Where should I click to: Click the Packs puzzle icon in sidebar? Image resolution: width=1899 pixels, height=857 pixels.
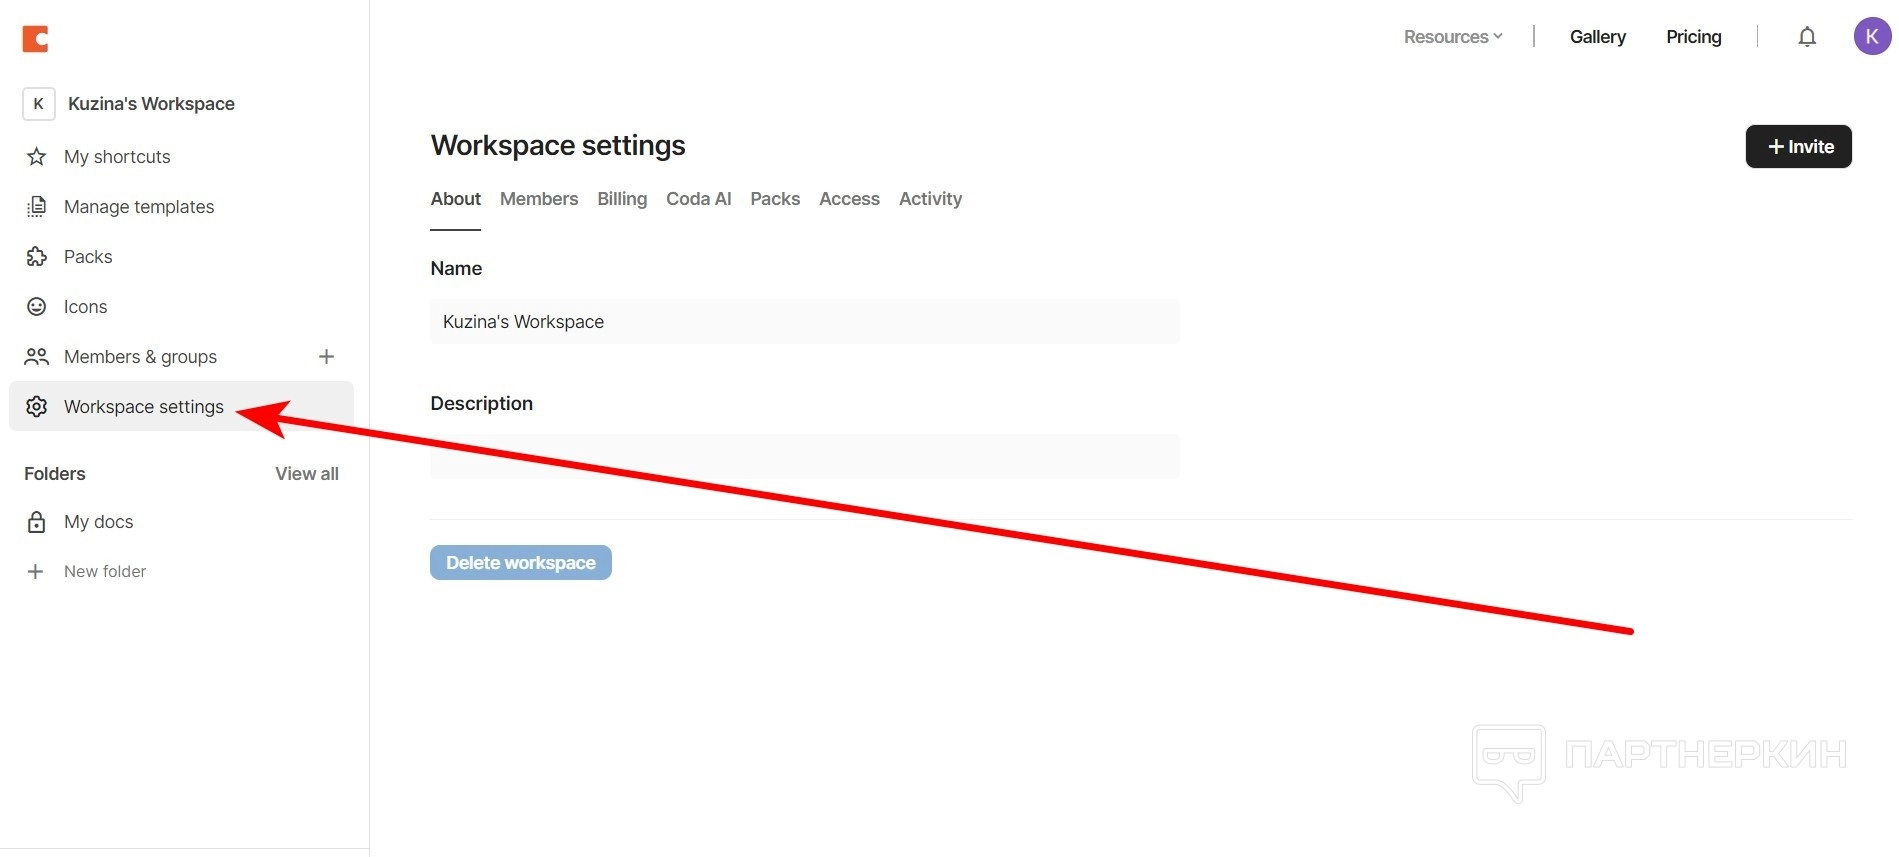click(37, 257)
